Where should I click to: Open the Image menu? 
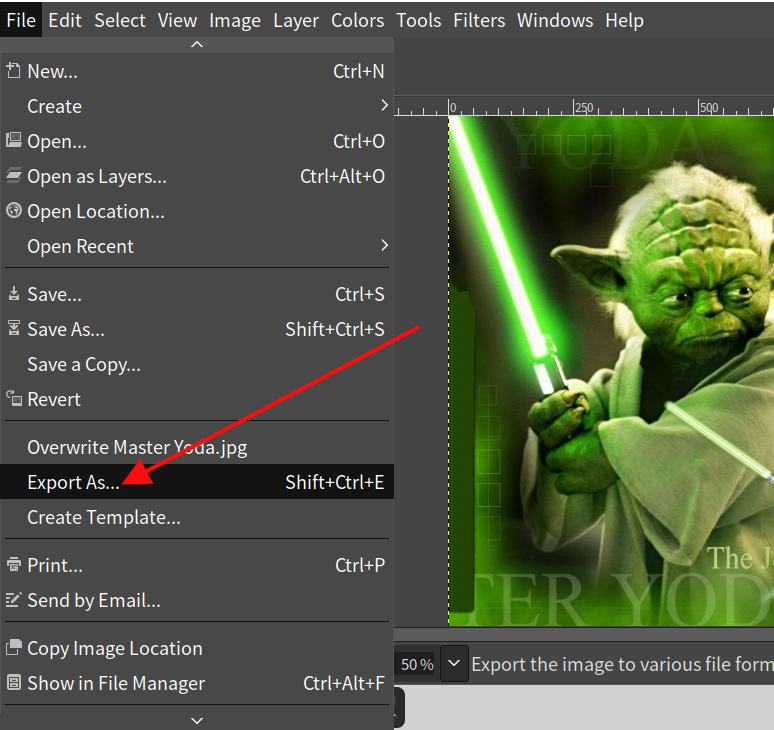pyautogui.click(x=235, y=20)
